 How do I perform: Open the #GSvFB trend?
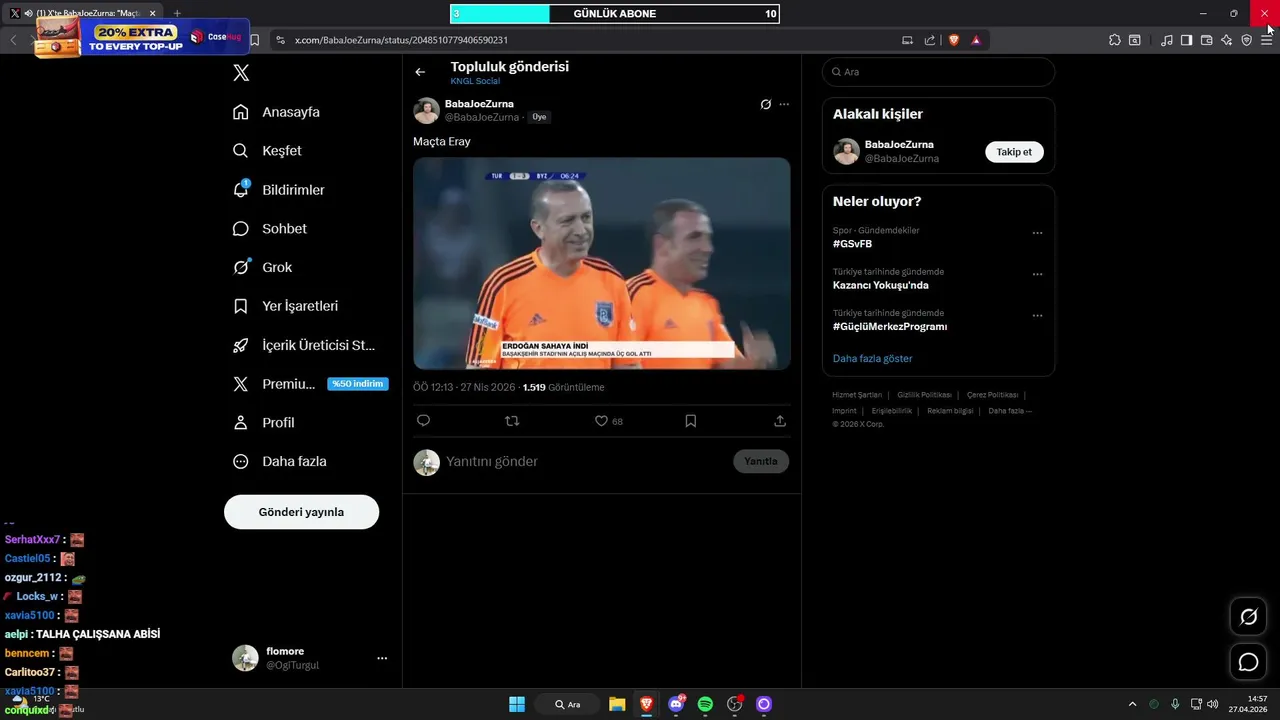[x=852, y=244]
